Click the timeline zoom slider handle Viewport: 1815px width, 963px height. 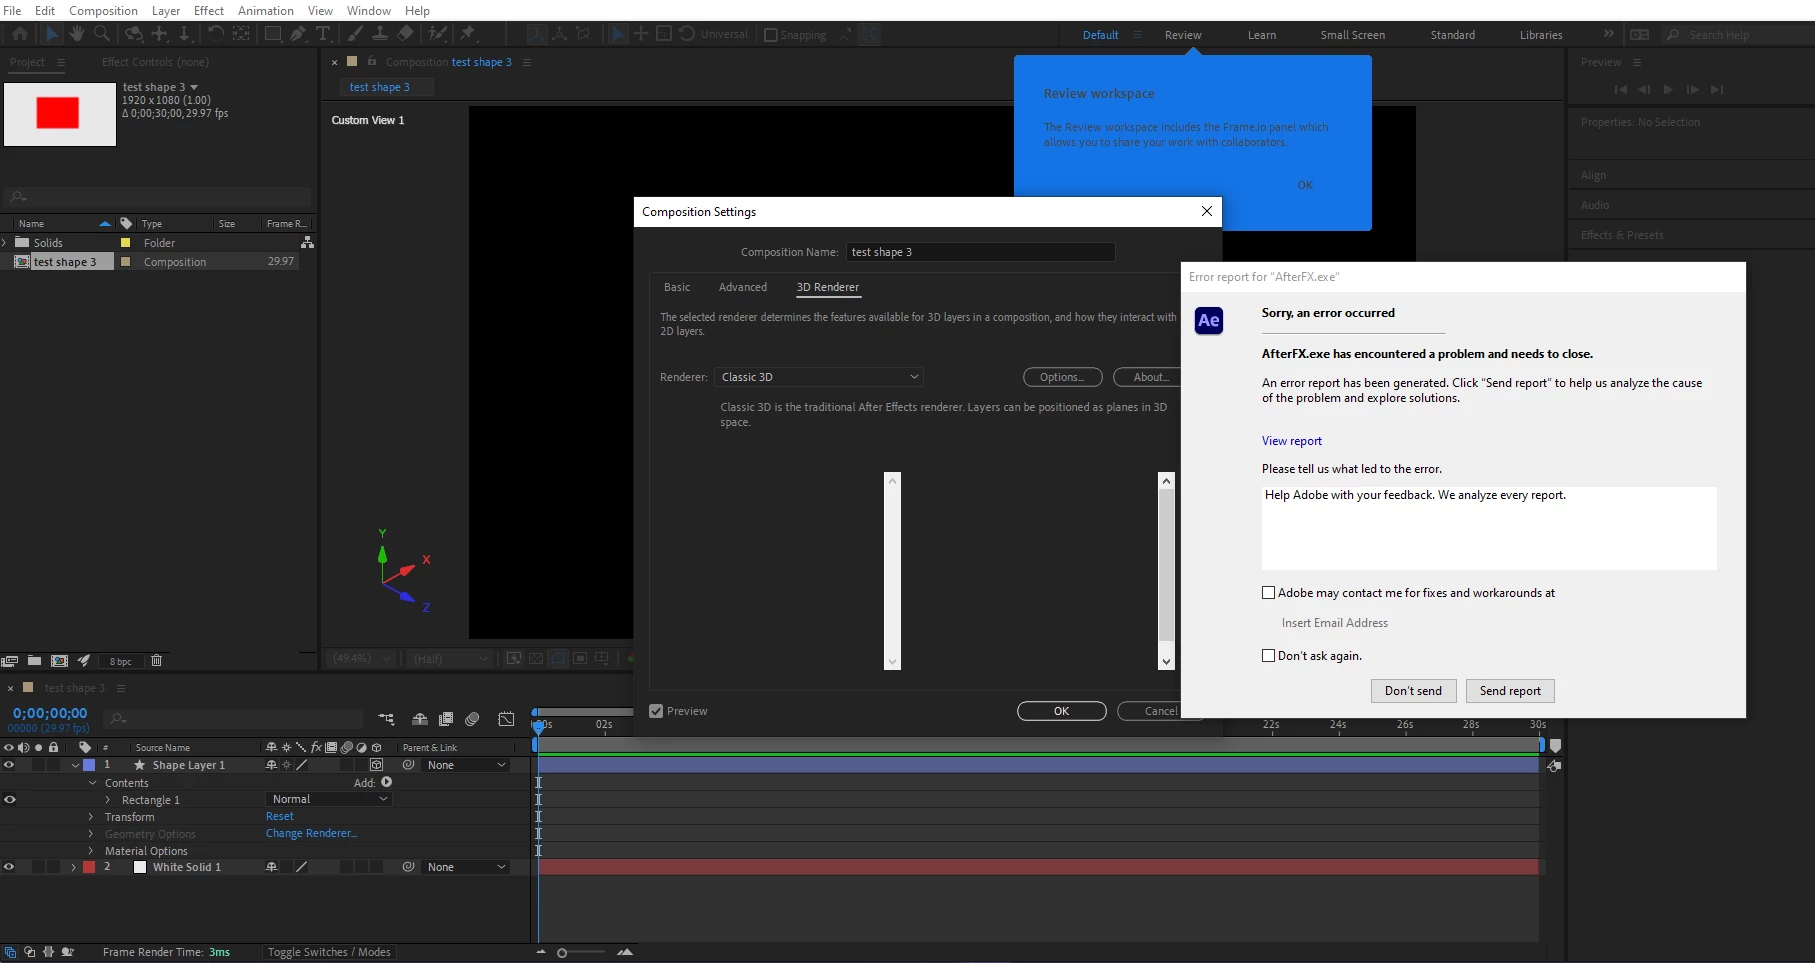(x=562, y=953)
